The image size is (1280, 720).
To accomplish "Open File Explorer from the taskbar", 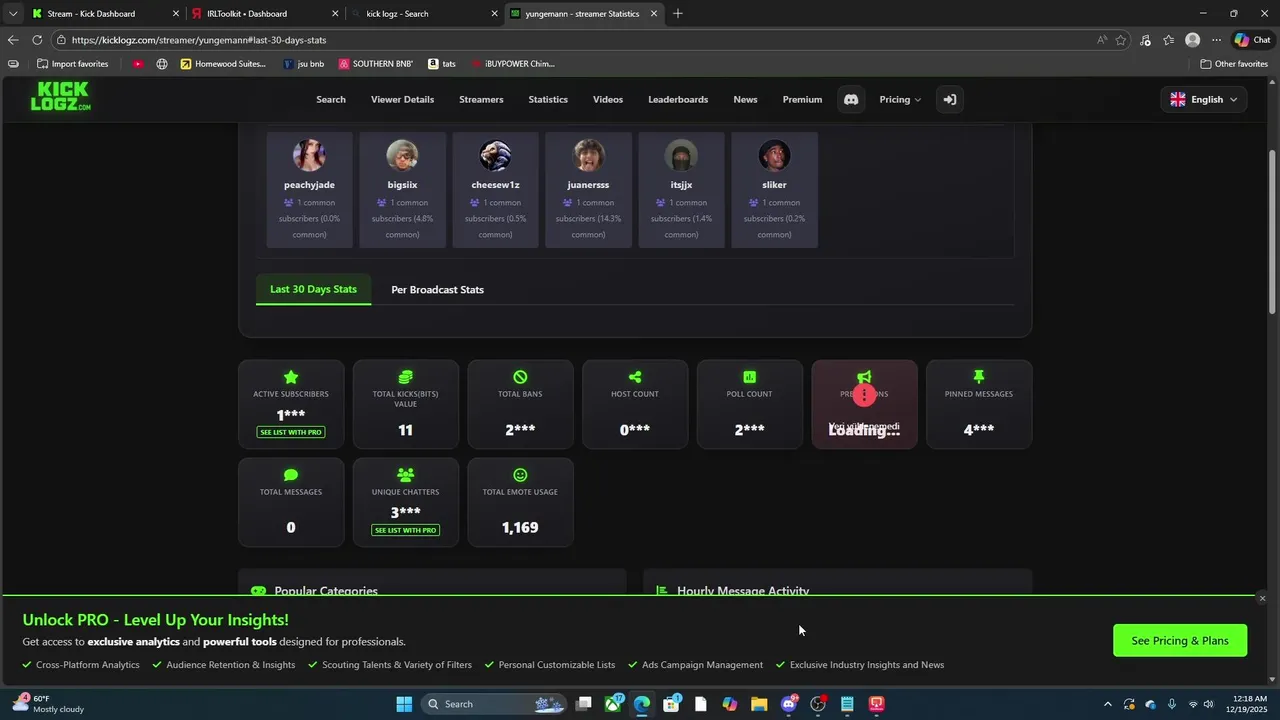I will 759,704.
